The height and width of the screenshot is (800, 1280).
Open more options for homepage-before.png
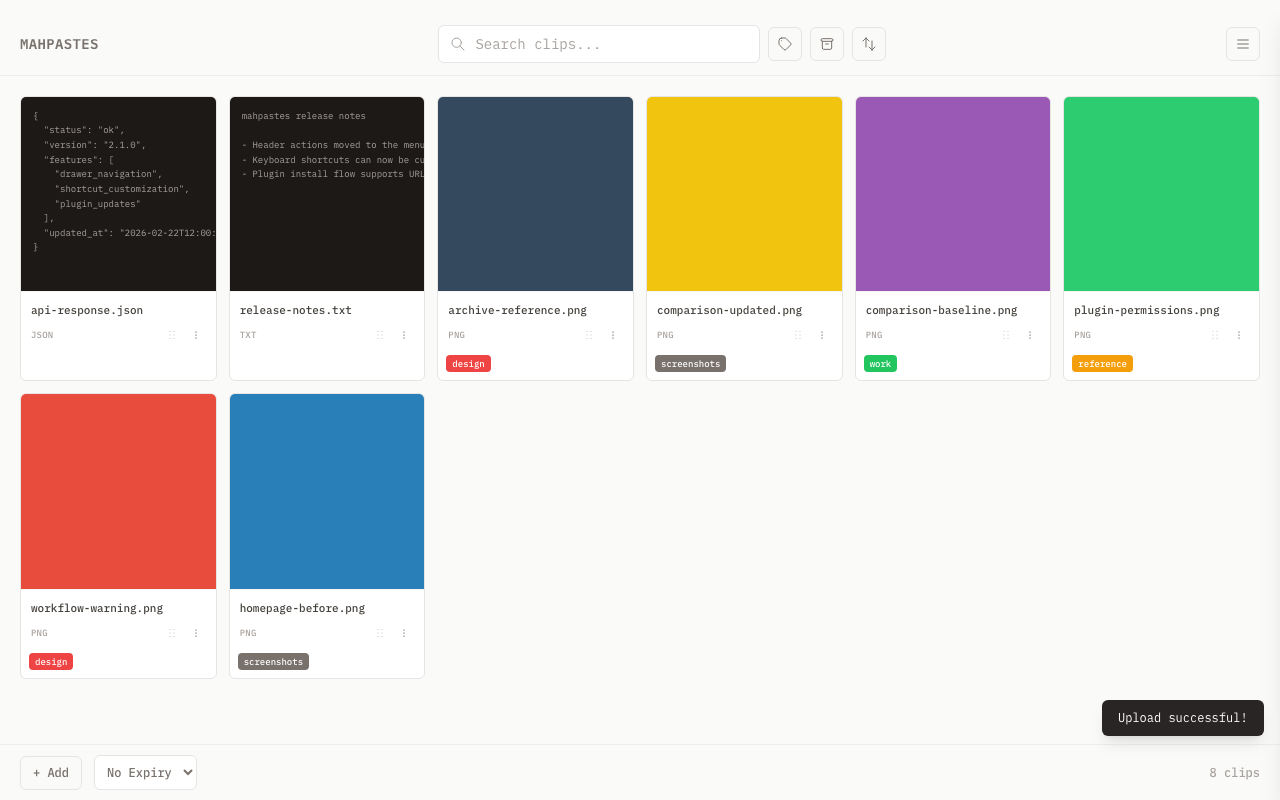click(404, 633)
